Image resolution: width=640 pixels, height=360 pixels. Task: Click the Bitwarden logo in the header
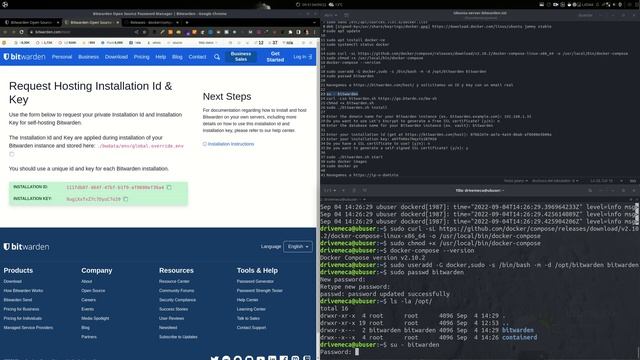coord(24,57)
